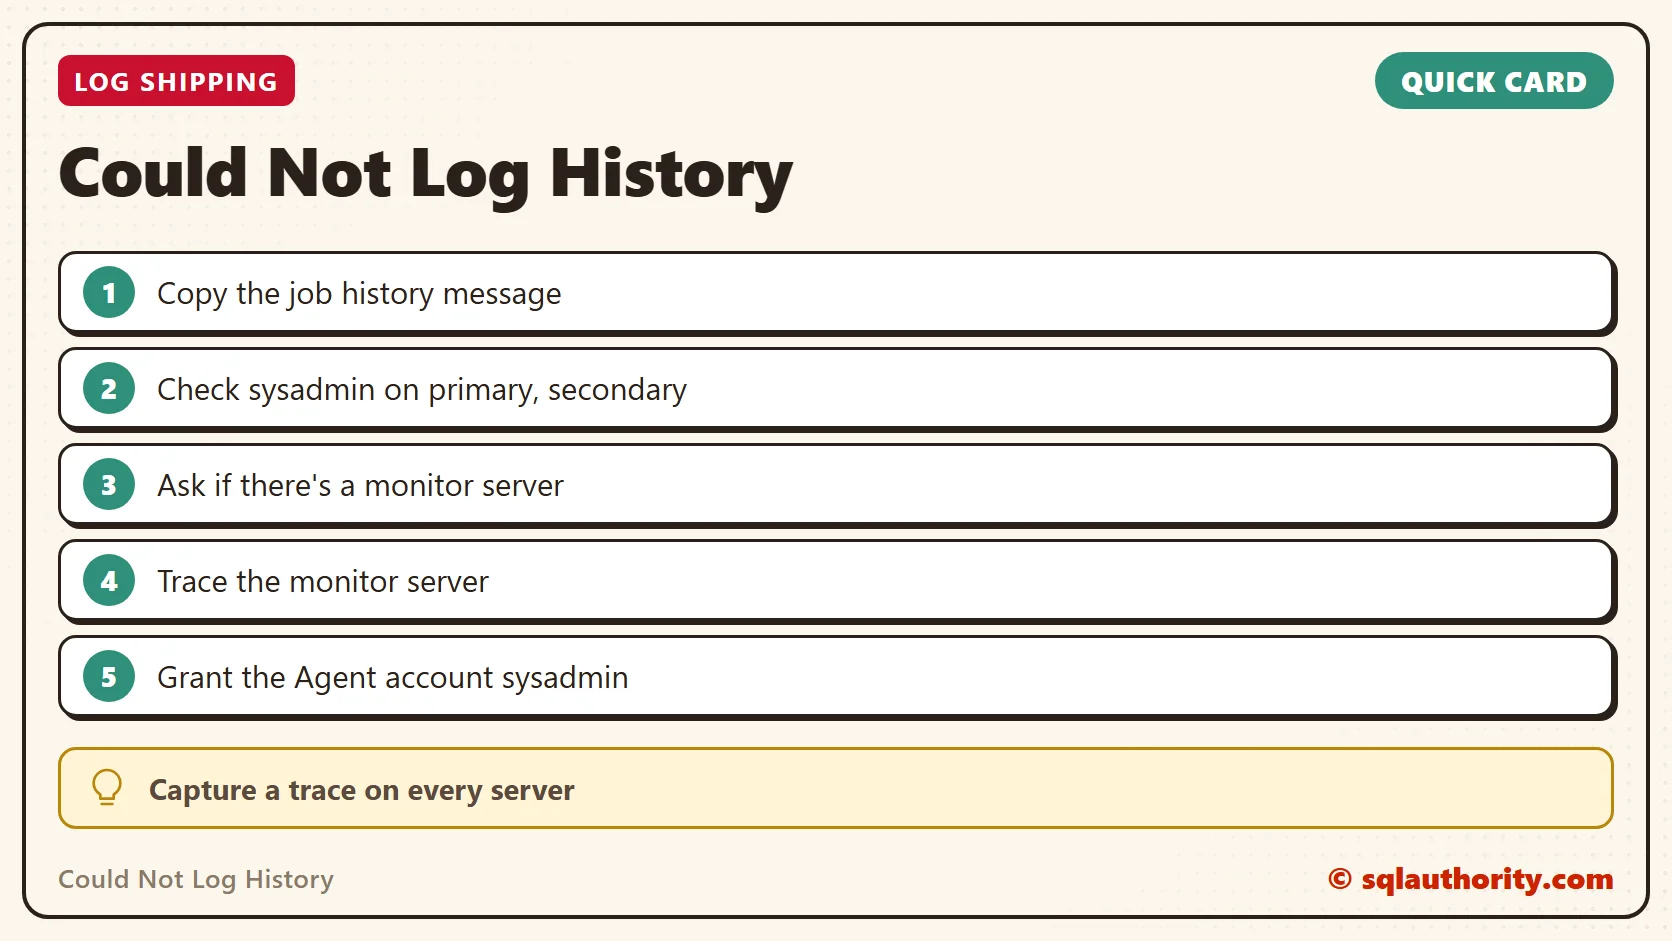Click the lightbulb tip icon
This screenshot has width=1672, height=941.
(107, 788)
